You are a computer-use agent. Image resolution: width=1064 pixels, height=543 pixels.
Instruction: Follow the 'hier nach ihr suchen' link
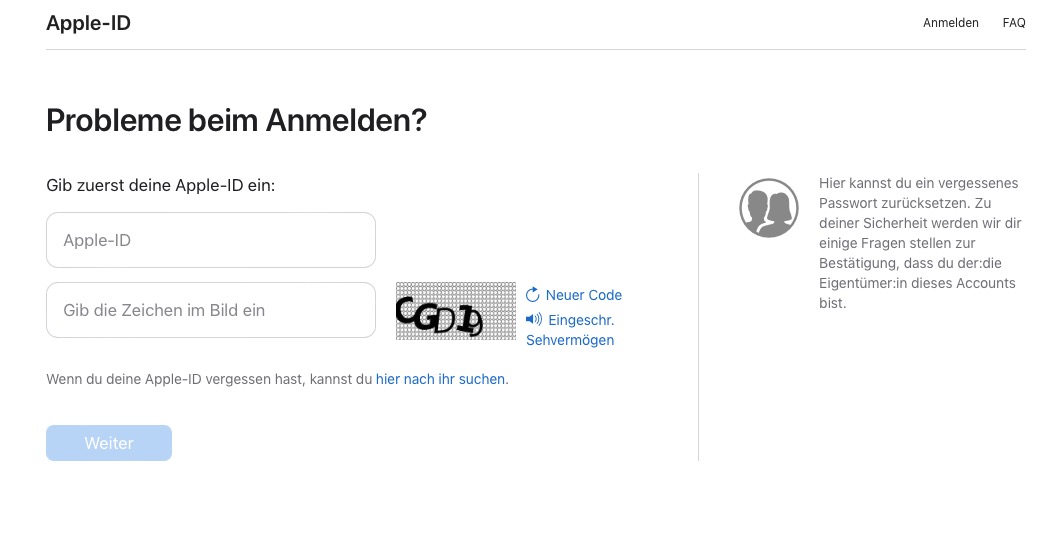(x=440, y=379)
